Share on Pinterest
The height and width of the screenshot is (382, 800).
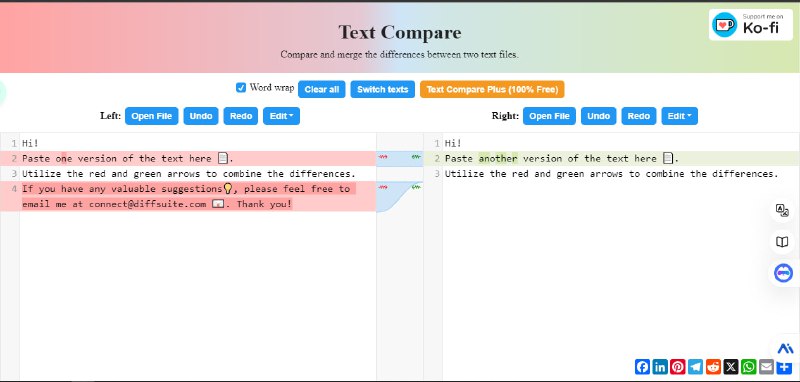click(x=678, y=366)
